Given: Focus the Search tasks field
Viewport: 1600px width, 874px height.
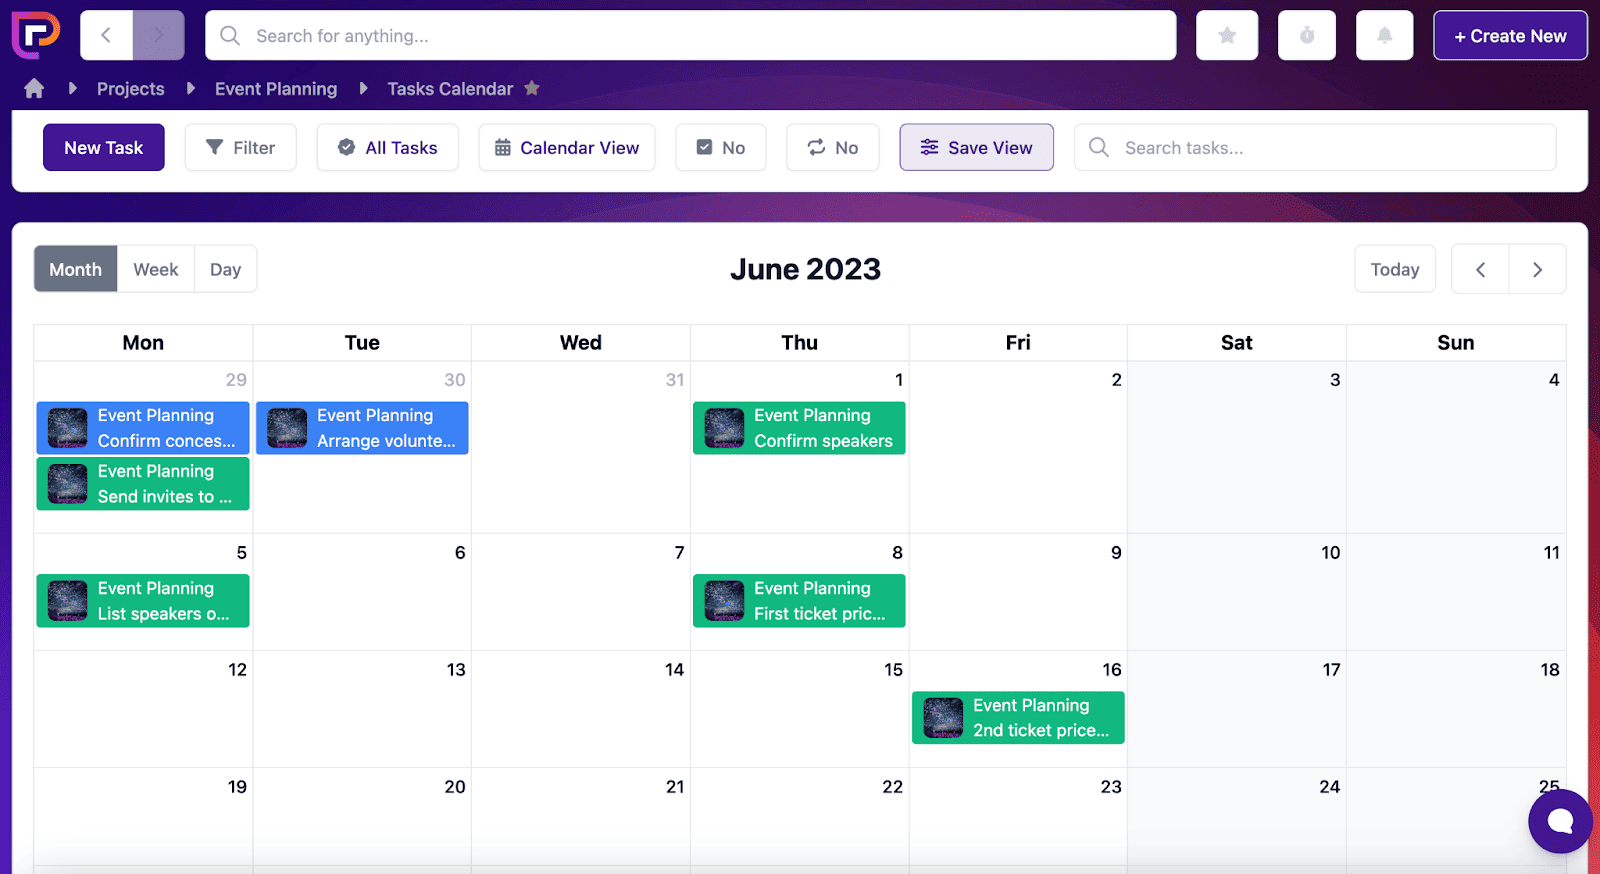Looking at the screenshot, I should (1315, 148).
